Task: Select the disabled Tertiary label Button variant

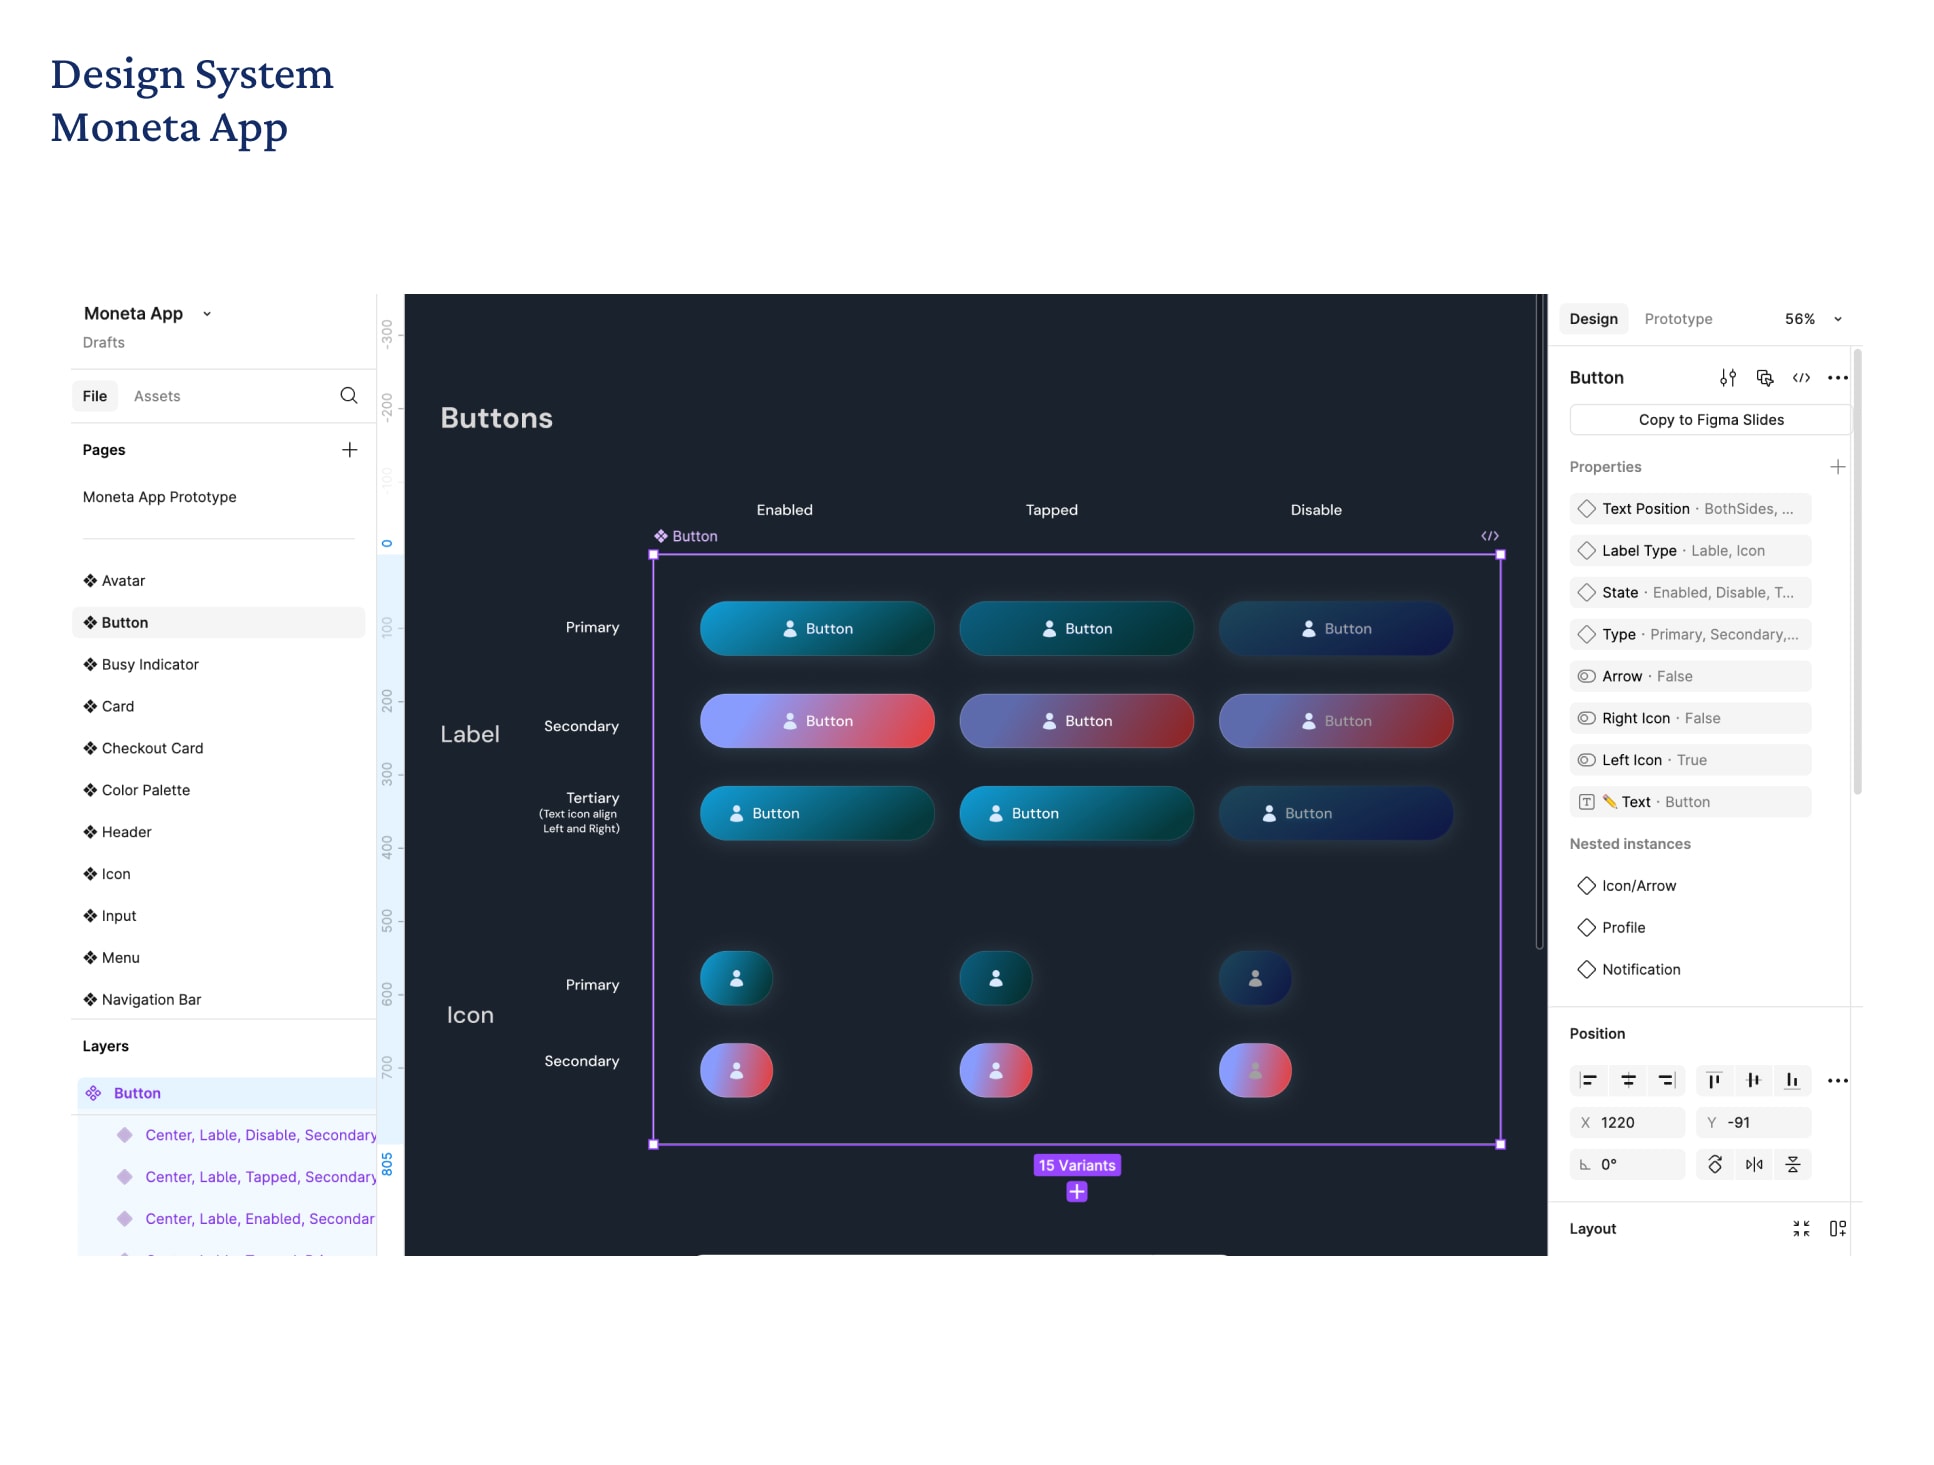Action: pos(1335,814)
